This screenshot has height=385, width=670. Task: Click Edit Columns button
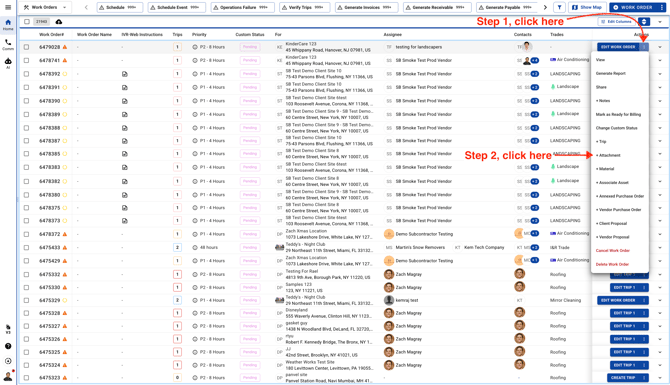pos(617,21)
